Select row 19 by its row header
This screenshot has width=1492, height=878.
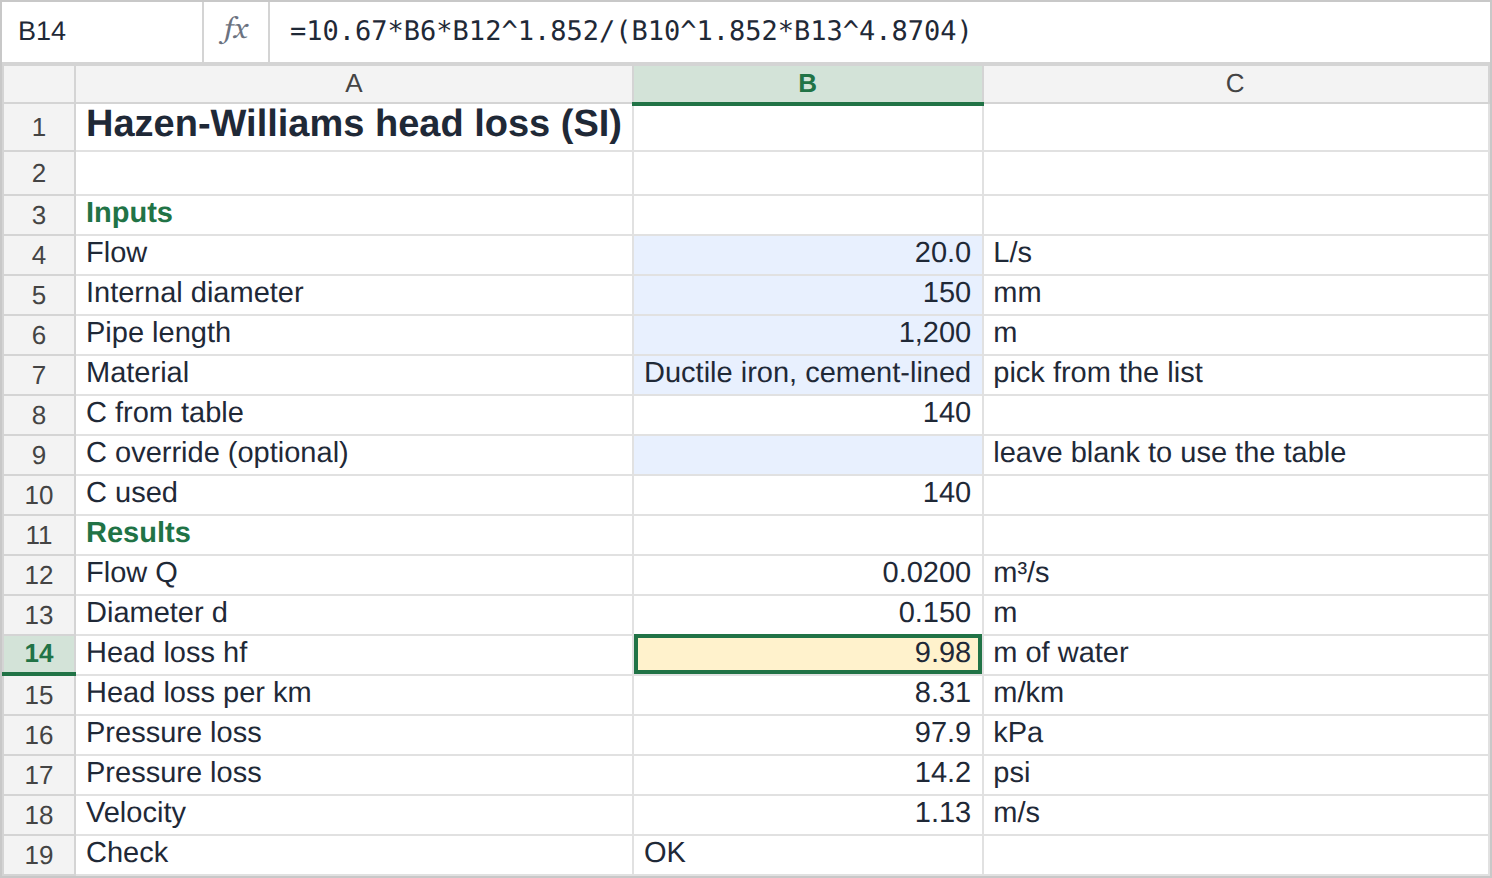(39, 855)
